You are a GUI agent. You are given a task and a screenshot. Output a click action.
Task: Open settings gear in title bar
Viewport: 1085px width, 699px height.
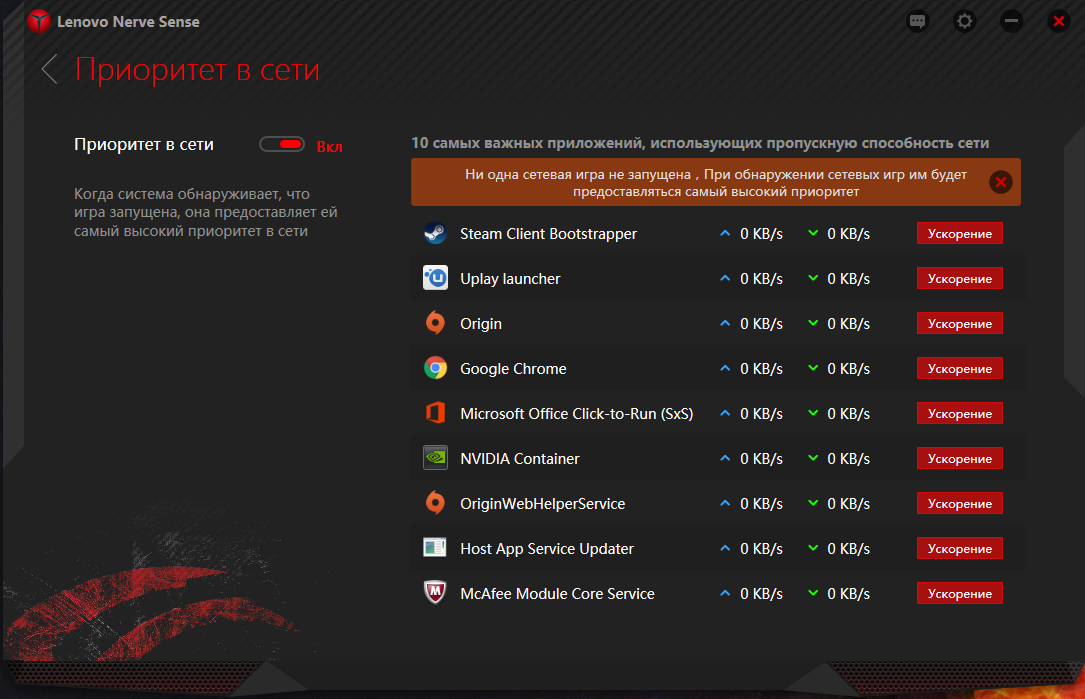click(965, 21)
